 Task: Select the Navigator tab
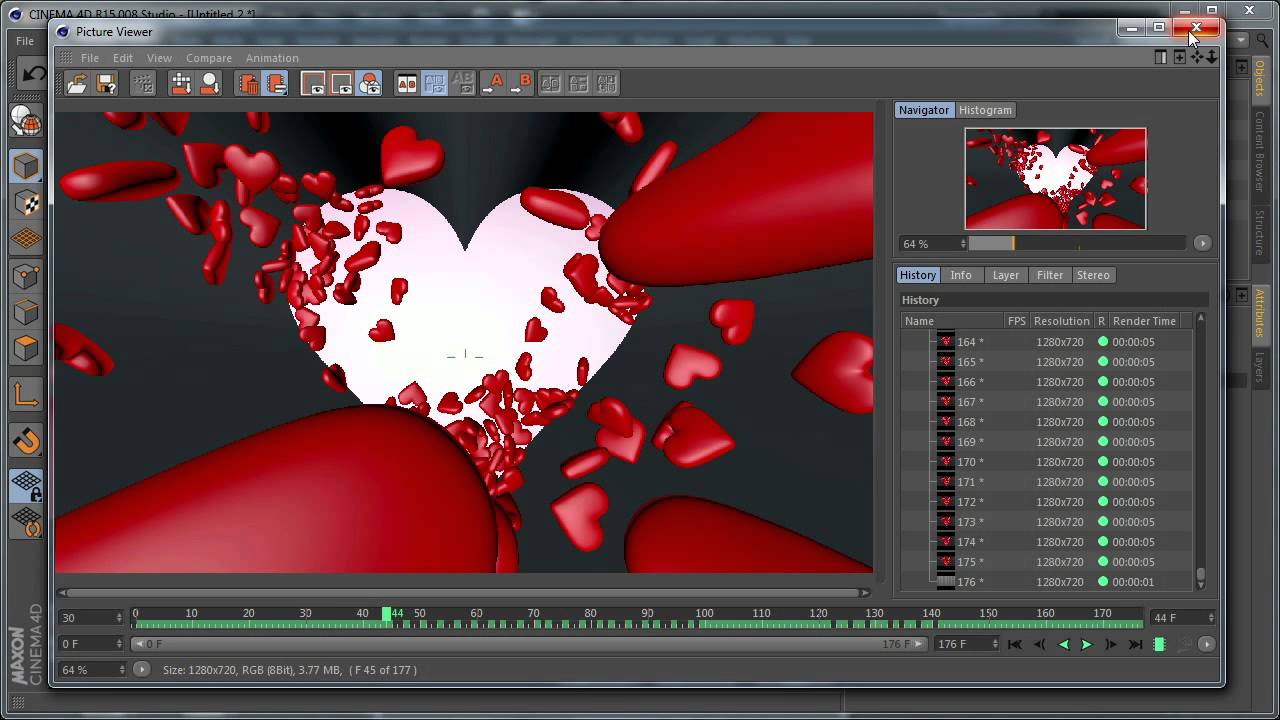click(x=924, y=110)
